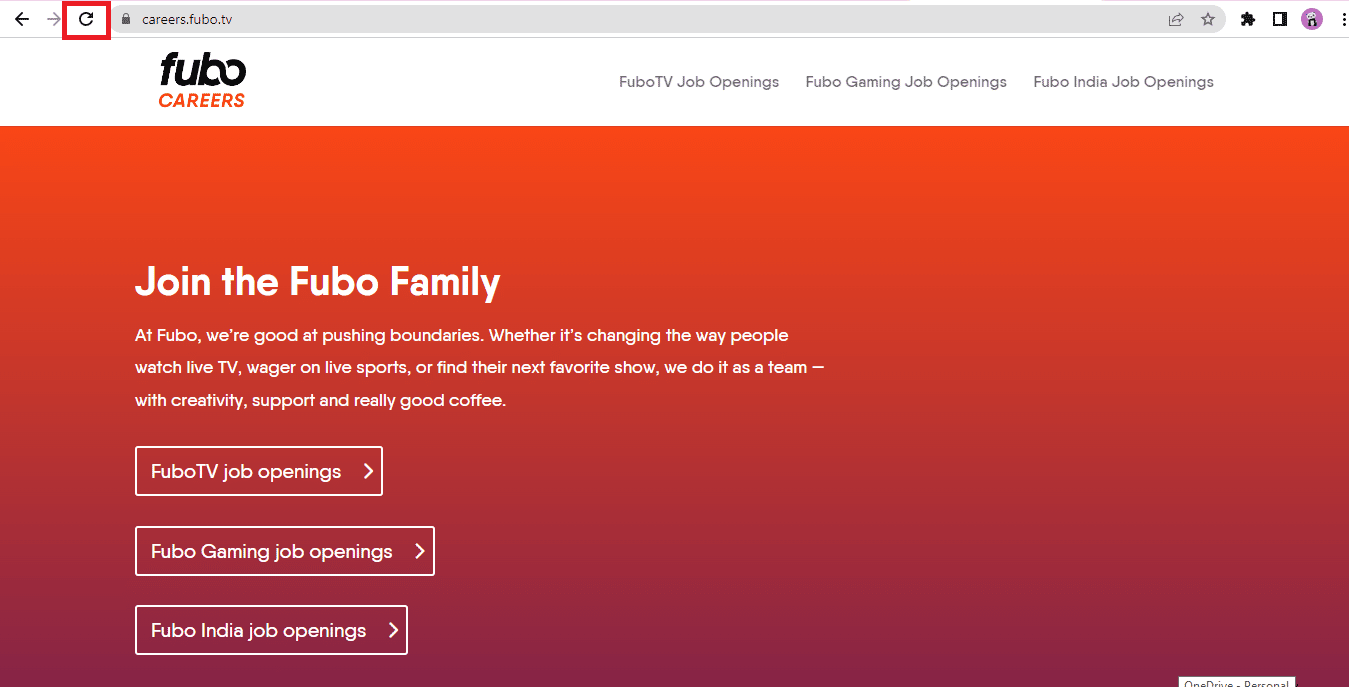This screenshot has height=687, width=1349.
Task: Click the Join the Fubo Family heading
Action: (318, 282)
